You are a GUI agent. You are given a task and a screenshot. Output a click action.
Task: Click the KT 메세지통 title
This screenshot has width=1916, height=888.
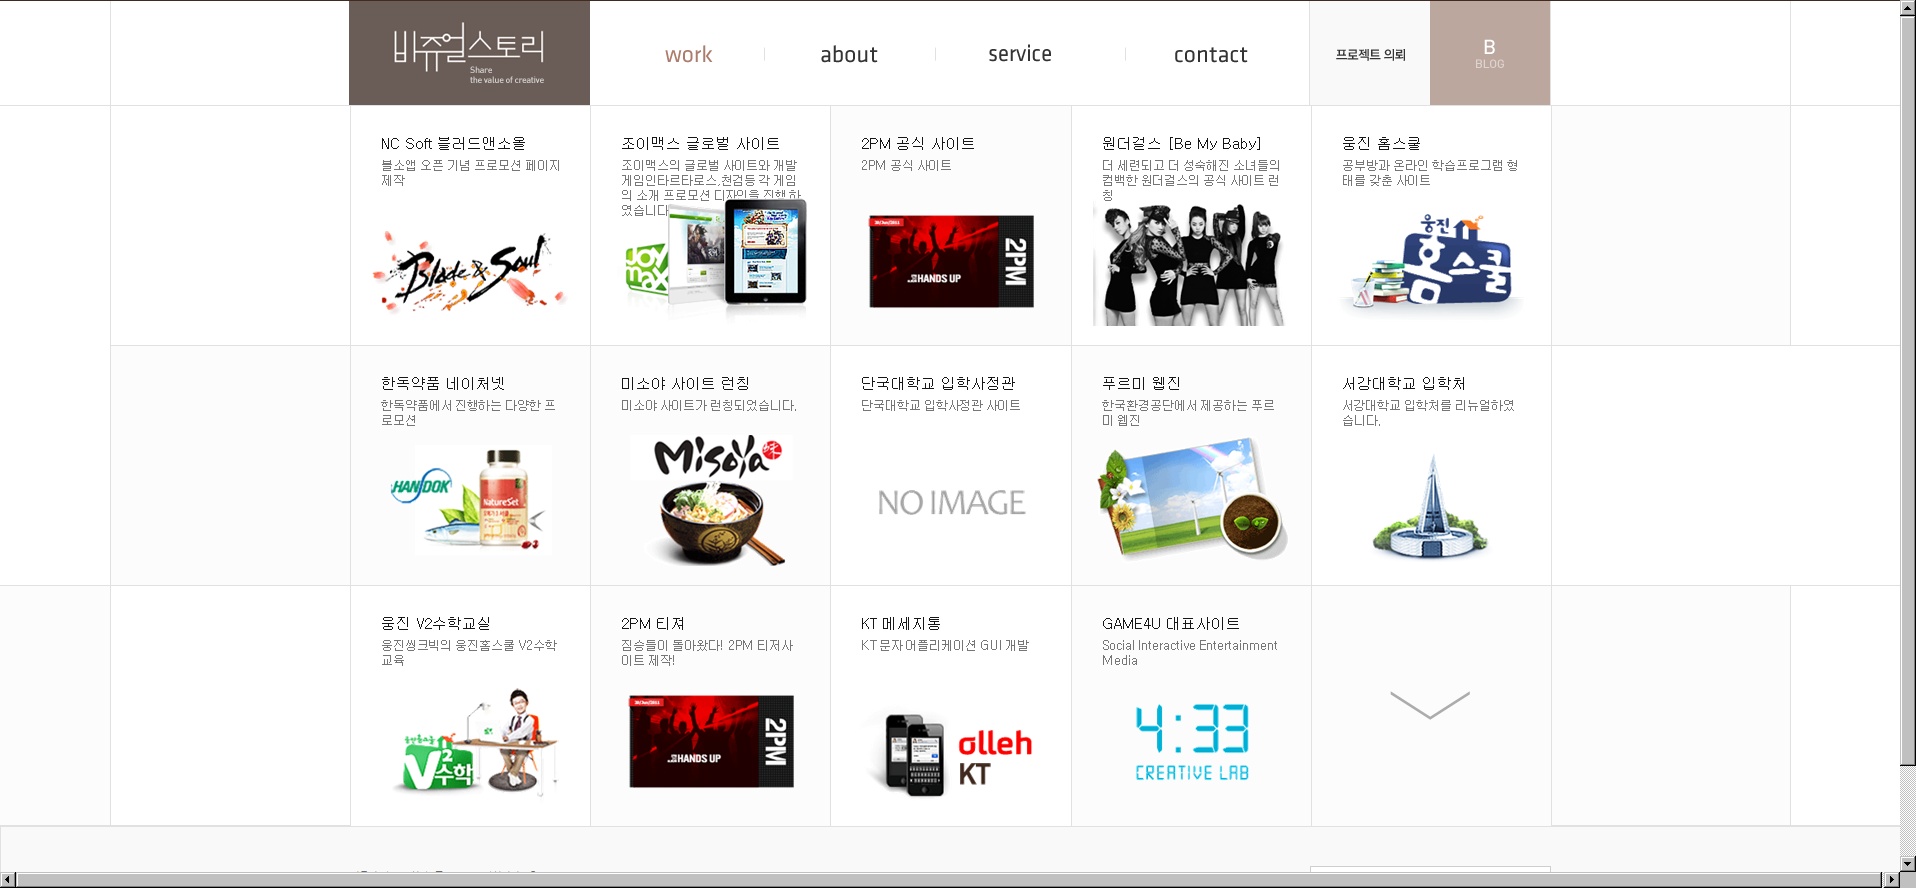click(900, 624)
